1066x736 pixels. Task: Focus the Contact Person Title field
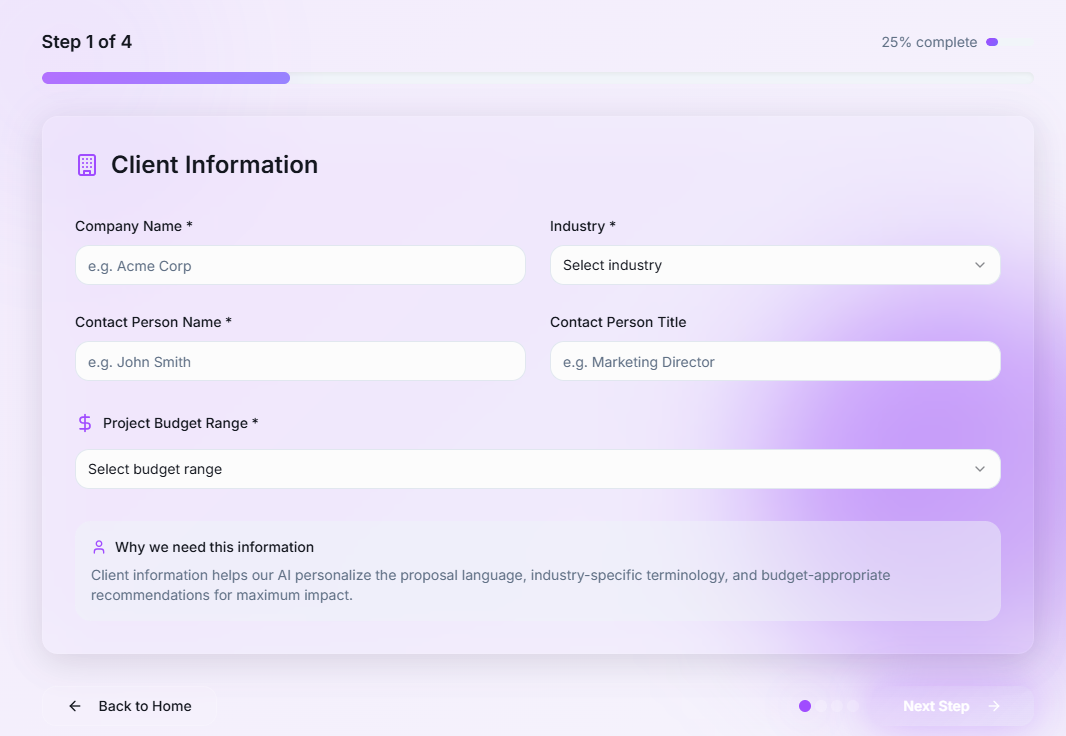click(x=775, y=361)
